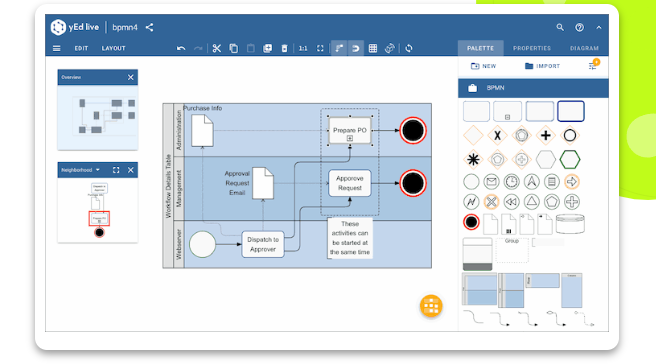Click the layout morph cube icon
This screenshot has width=656, height=364.
pos(390,48)
